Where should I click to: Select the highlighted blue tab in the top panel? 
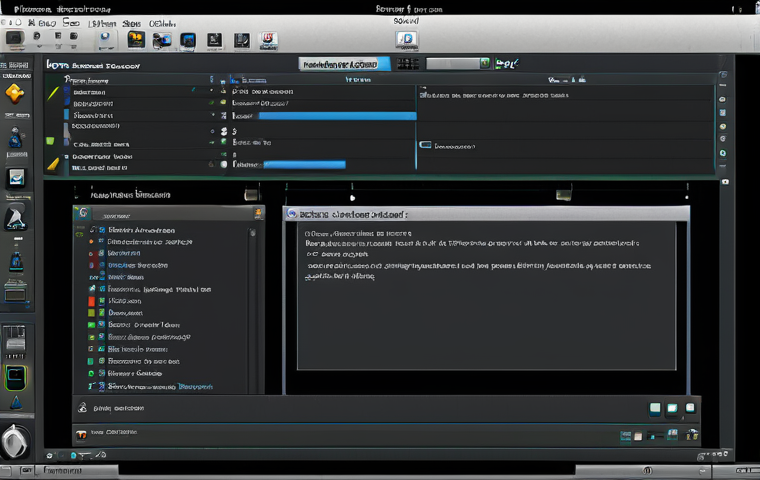click(x=344, y=64)
